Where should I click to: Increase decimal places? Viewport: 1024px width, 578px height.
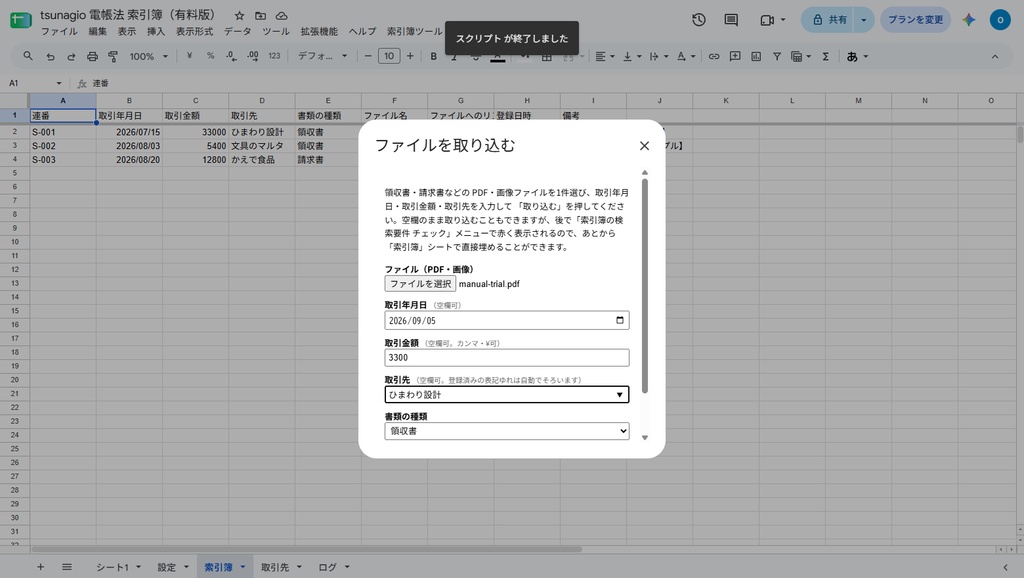click(253, 56)
